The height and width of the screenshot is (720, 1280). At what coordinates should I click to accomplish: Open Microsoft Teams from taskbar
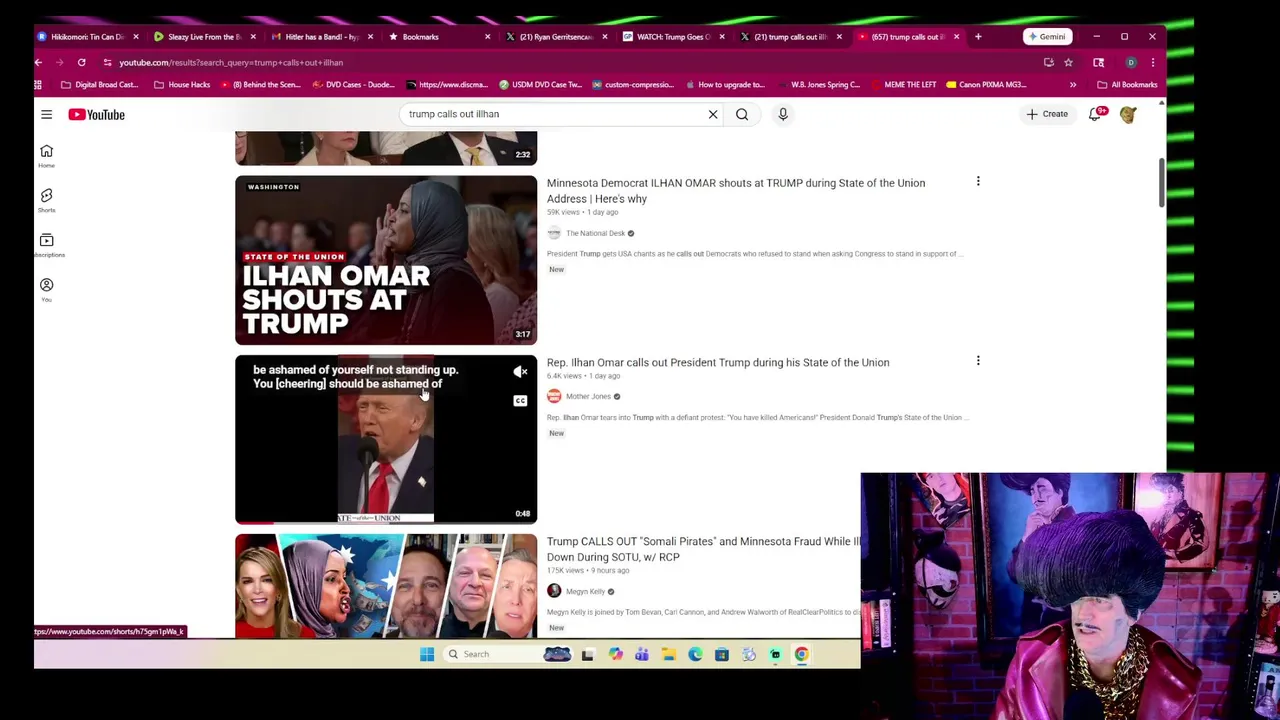(x=641, y=654)
